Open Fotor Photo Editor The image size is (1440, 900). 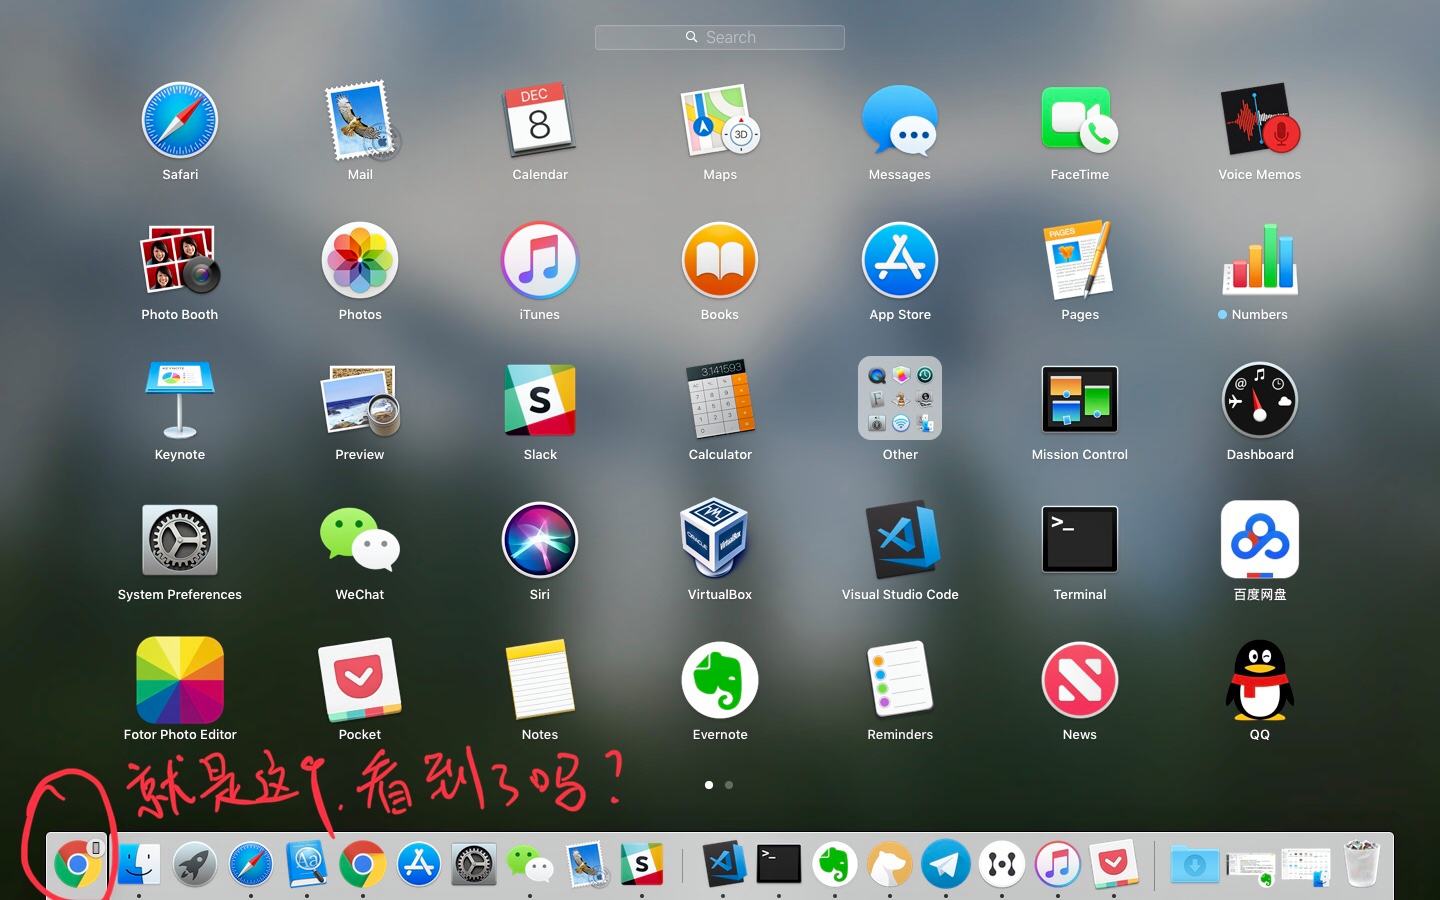pos(180,680)
